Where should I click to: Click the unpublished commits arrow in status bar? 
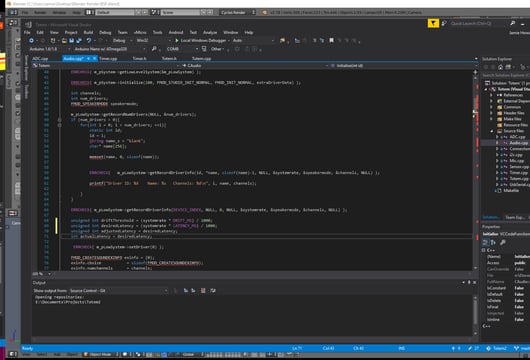coord(456,349)
